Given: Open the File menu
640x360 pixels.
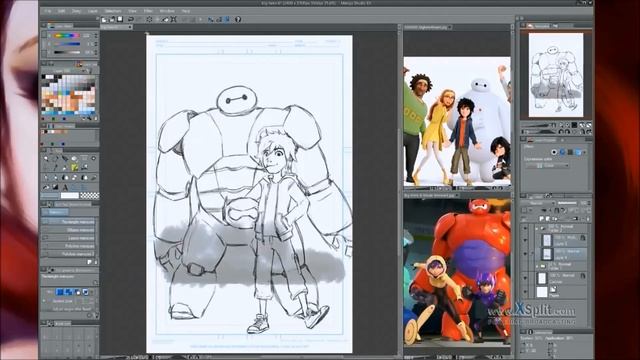Looking at the screenshot, I should [48, 11].
